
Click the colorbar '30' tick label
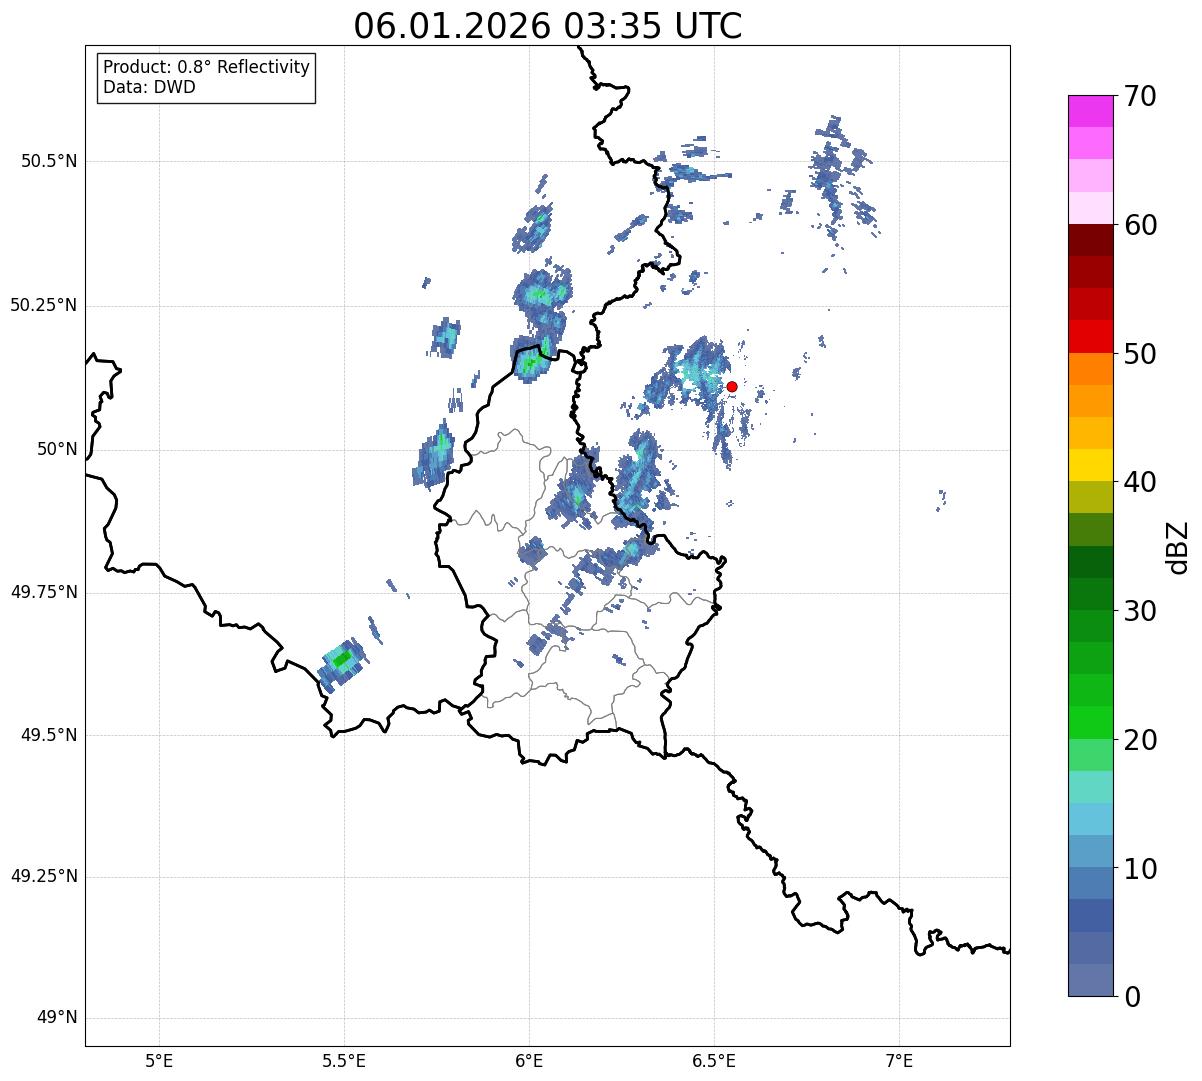tap(1141, 611)
